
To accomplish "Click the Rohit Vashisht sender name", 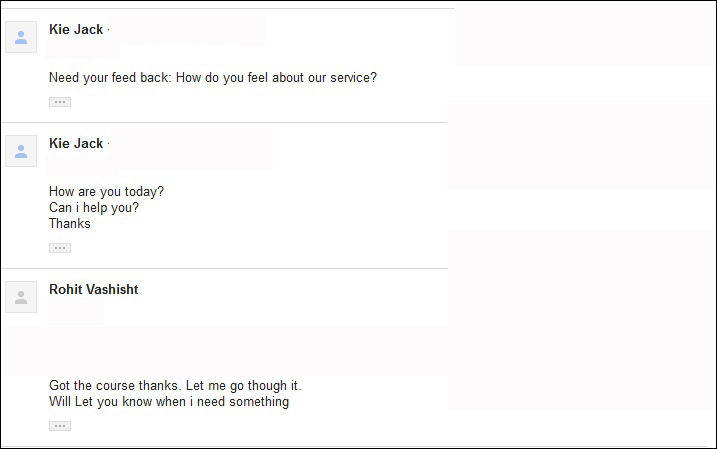I will pos(94,289).
